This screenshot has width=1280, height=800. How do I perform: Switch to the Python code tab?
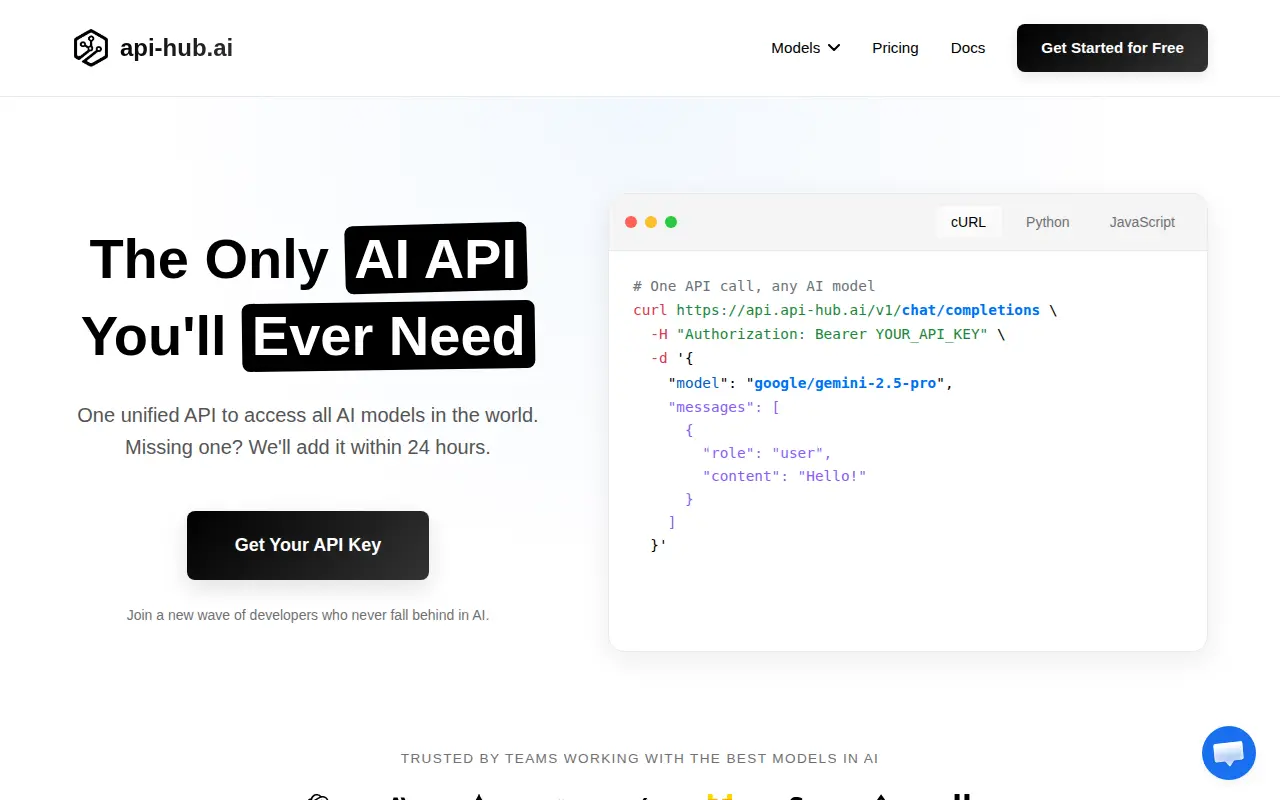tap(1048, 222)
